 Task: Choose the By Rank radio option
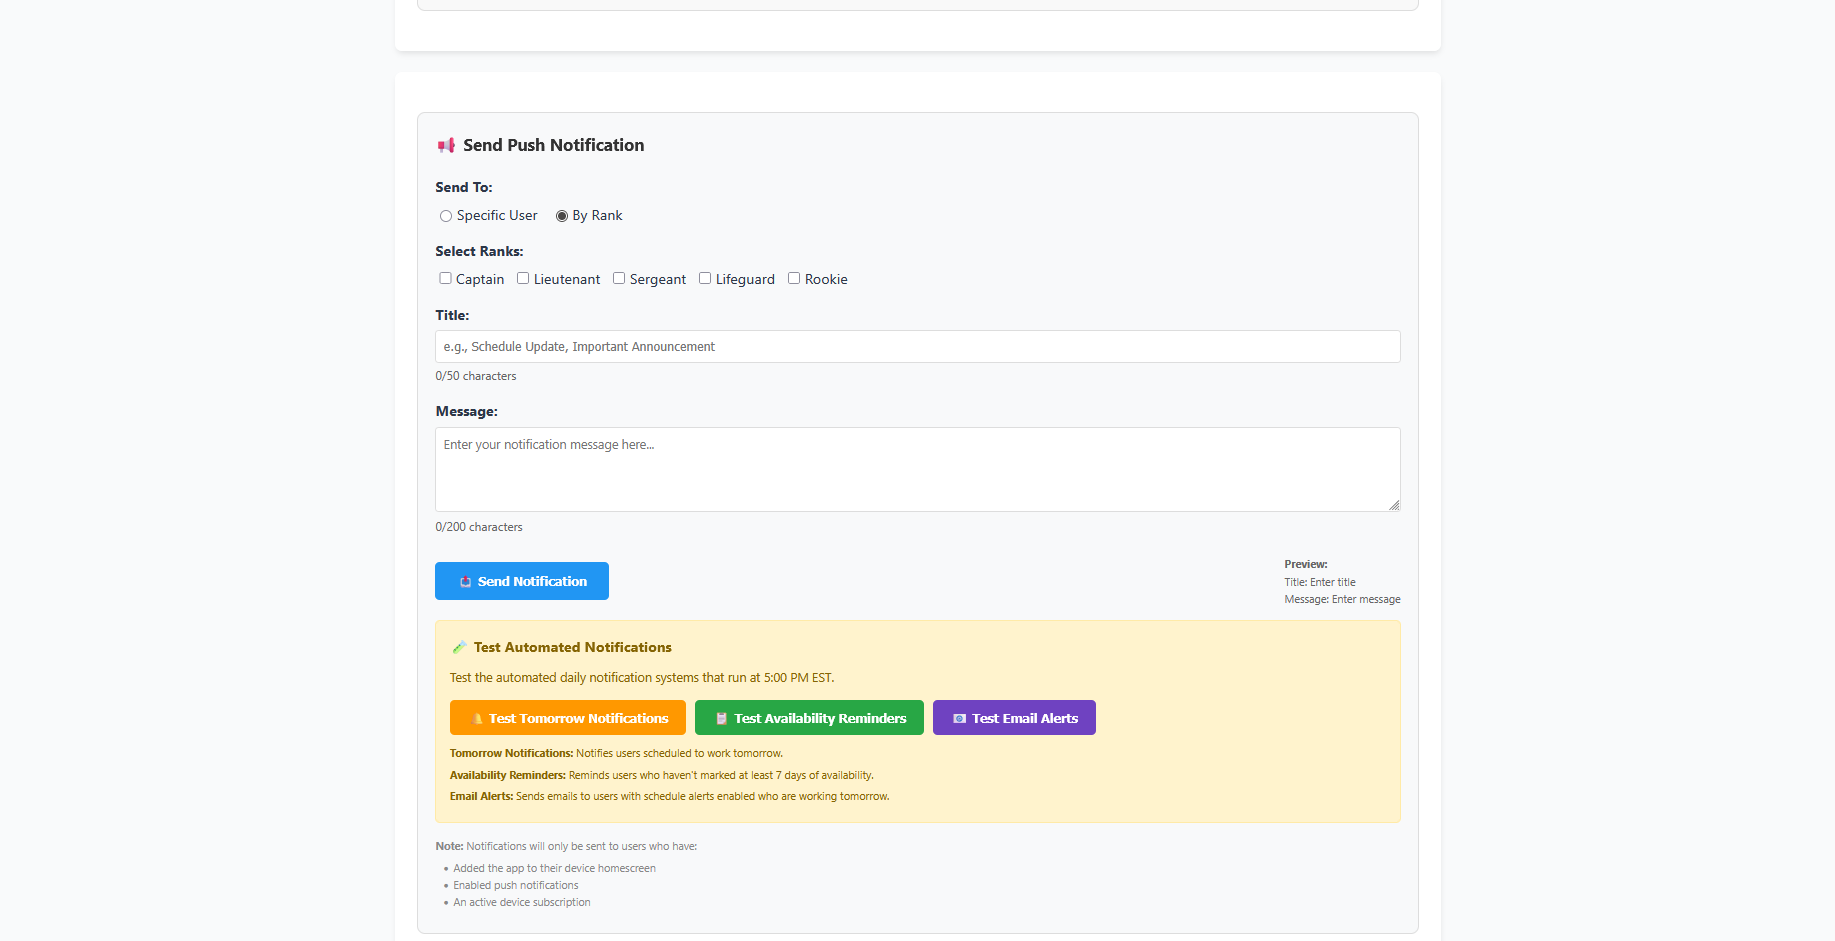[x=562, y=216]
